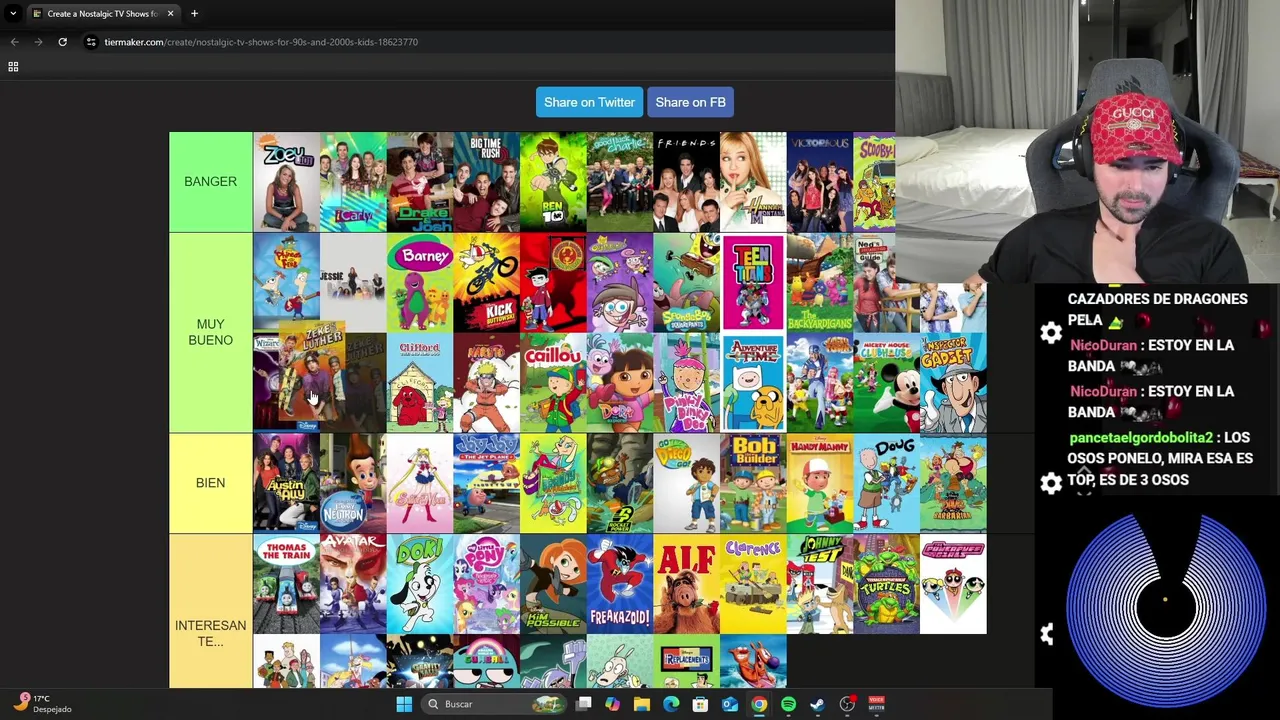Pick the Kick Buttowski tile
This screenshot has width=1280, height=720.
point(486,282)
